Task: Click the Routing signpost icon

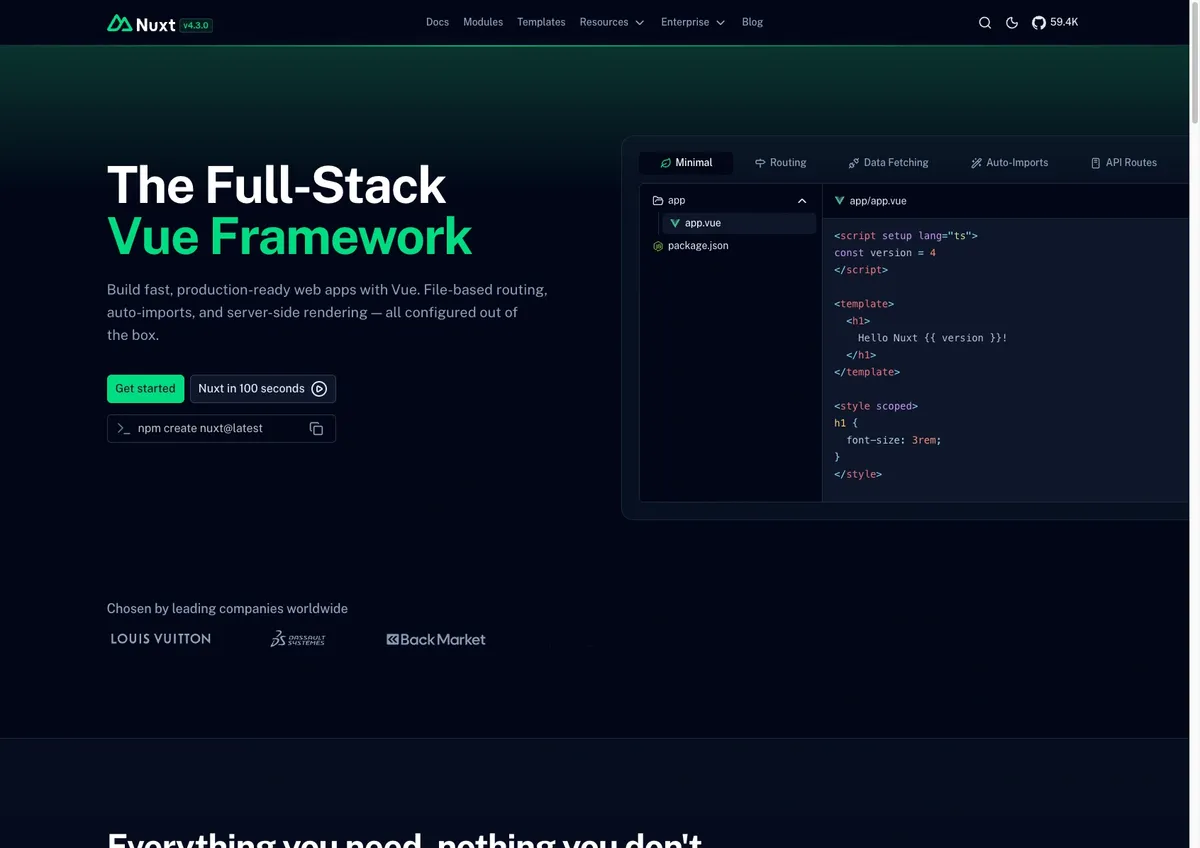Action: 760,163
